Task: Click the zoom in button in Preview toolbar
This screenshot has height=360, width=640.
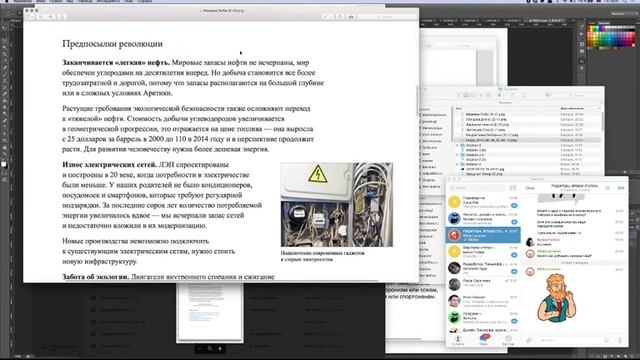Action: [51, 16]
